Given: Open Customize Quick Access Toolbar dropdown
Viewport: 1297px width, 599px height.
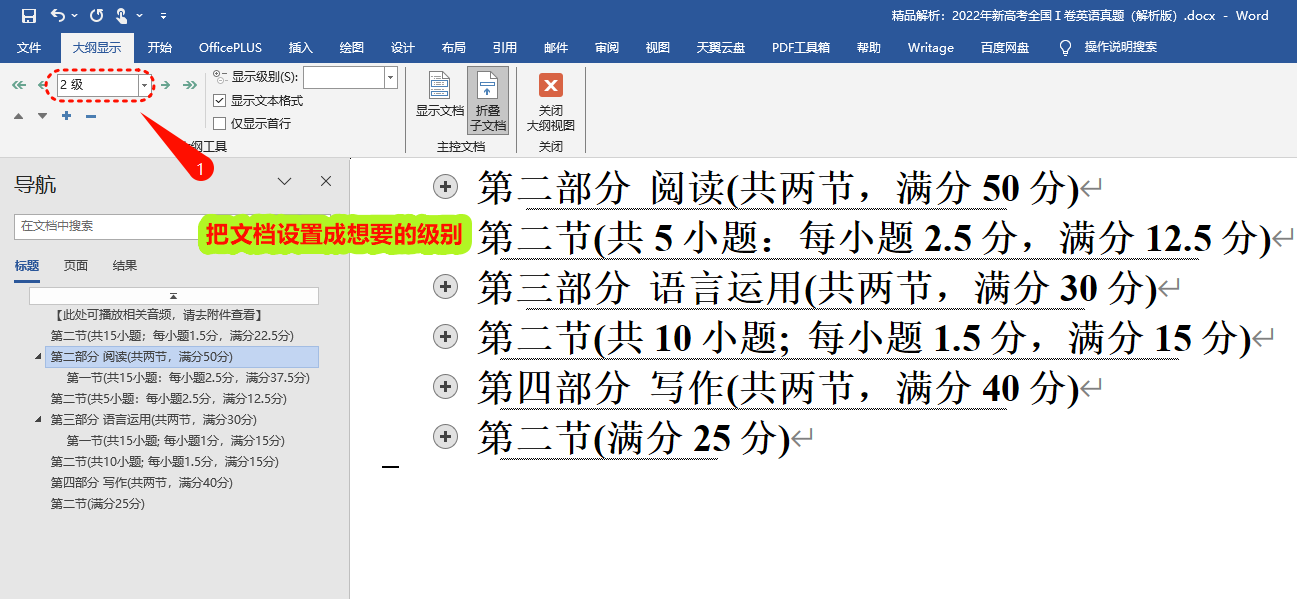Looking at the screenshot, I should point(163,16).
